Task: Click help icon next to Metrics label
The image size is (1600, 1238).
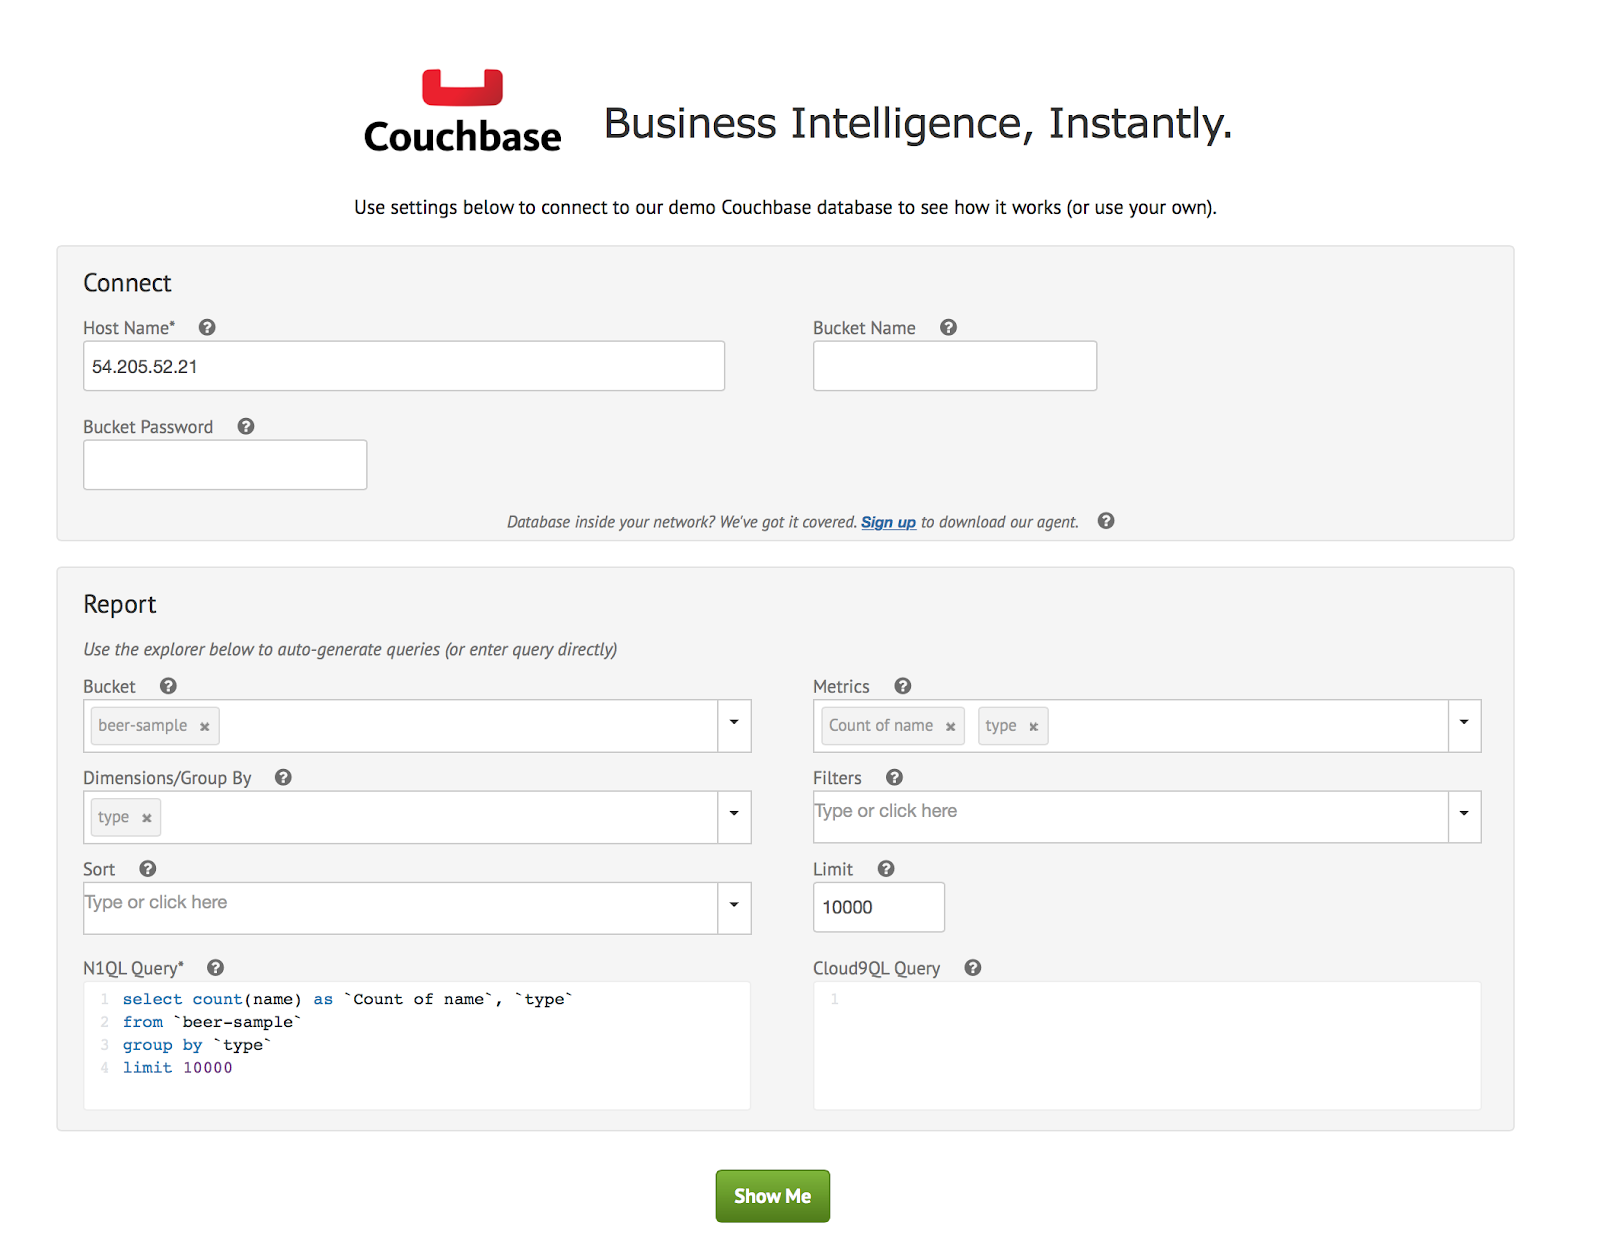Action: coord(902,686)
